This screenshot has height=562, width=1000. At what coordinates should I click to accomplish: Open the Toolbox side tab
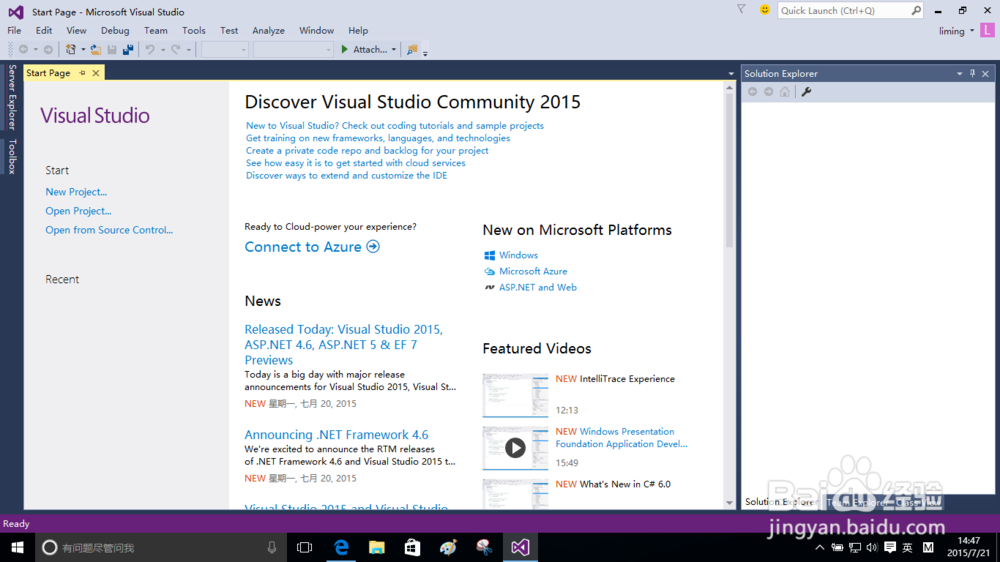coord(11,156)
